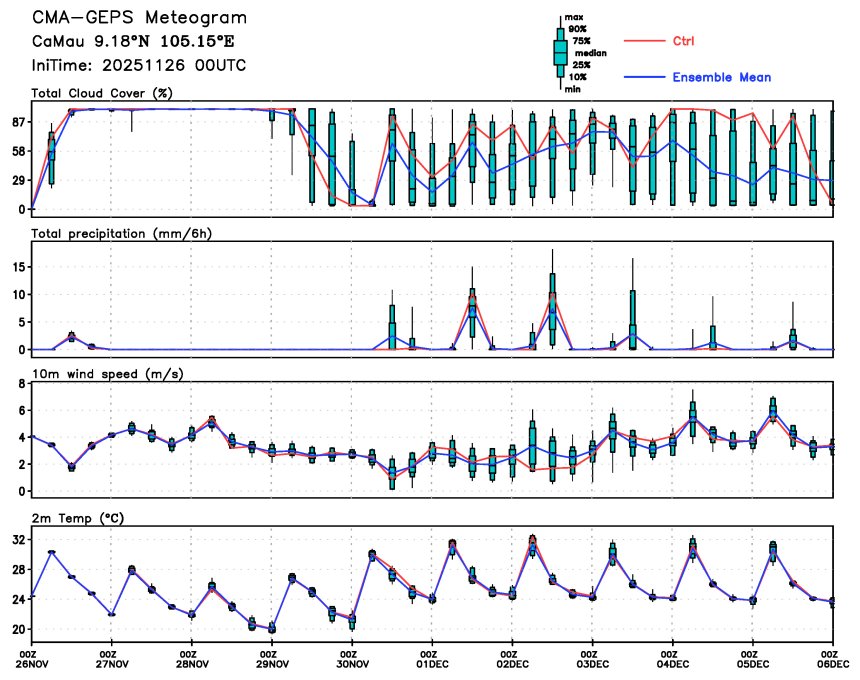Click the 24 tick on temperature axis
Viewport: 860px width, 680px height.
19,599
